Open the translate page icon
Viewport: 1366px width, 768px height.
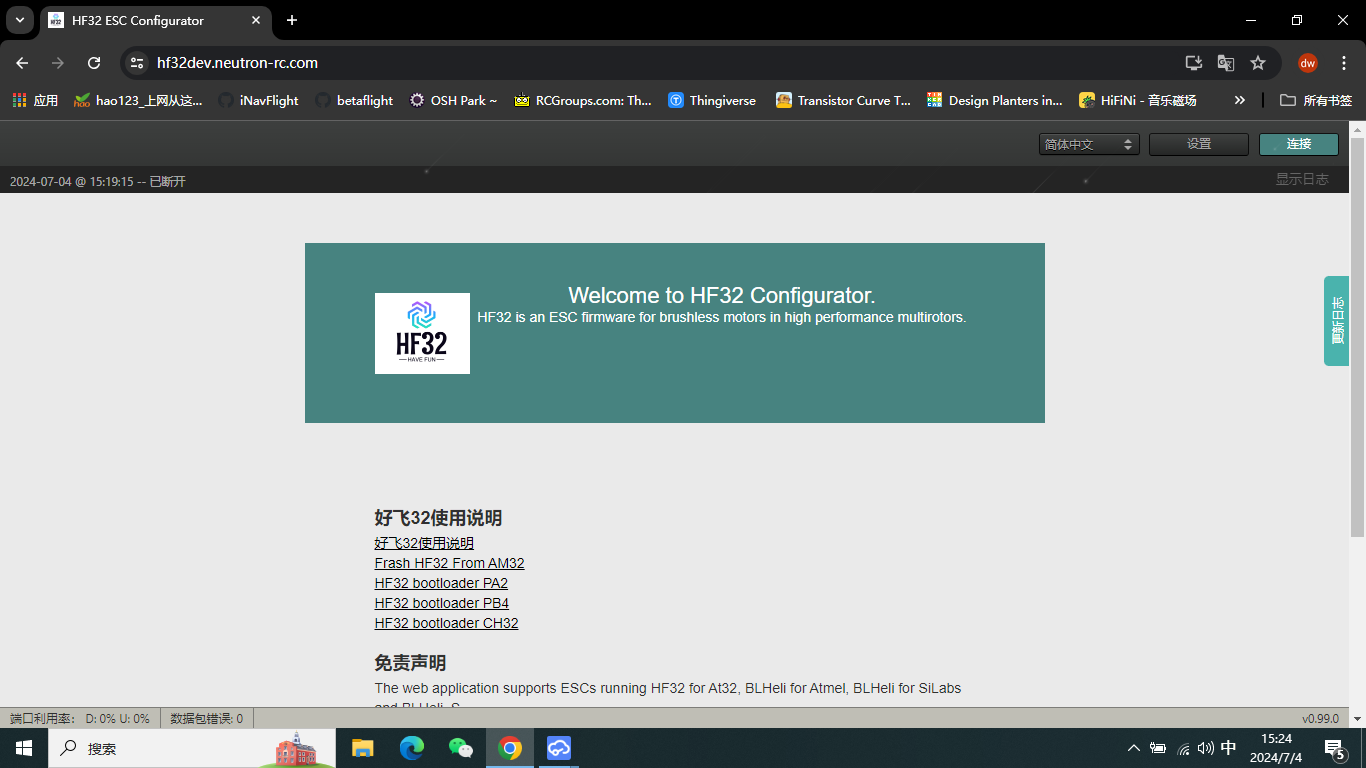coord(1226,63)
